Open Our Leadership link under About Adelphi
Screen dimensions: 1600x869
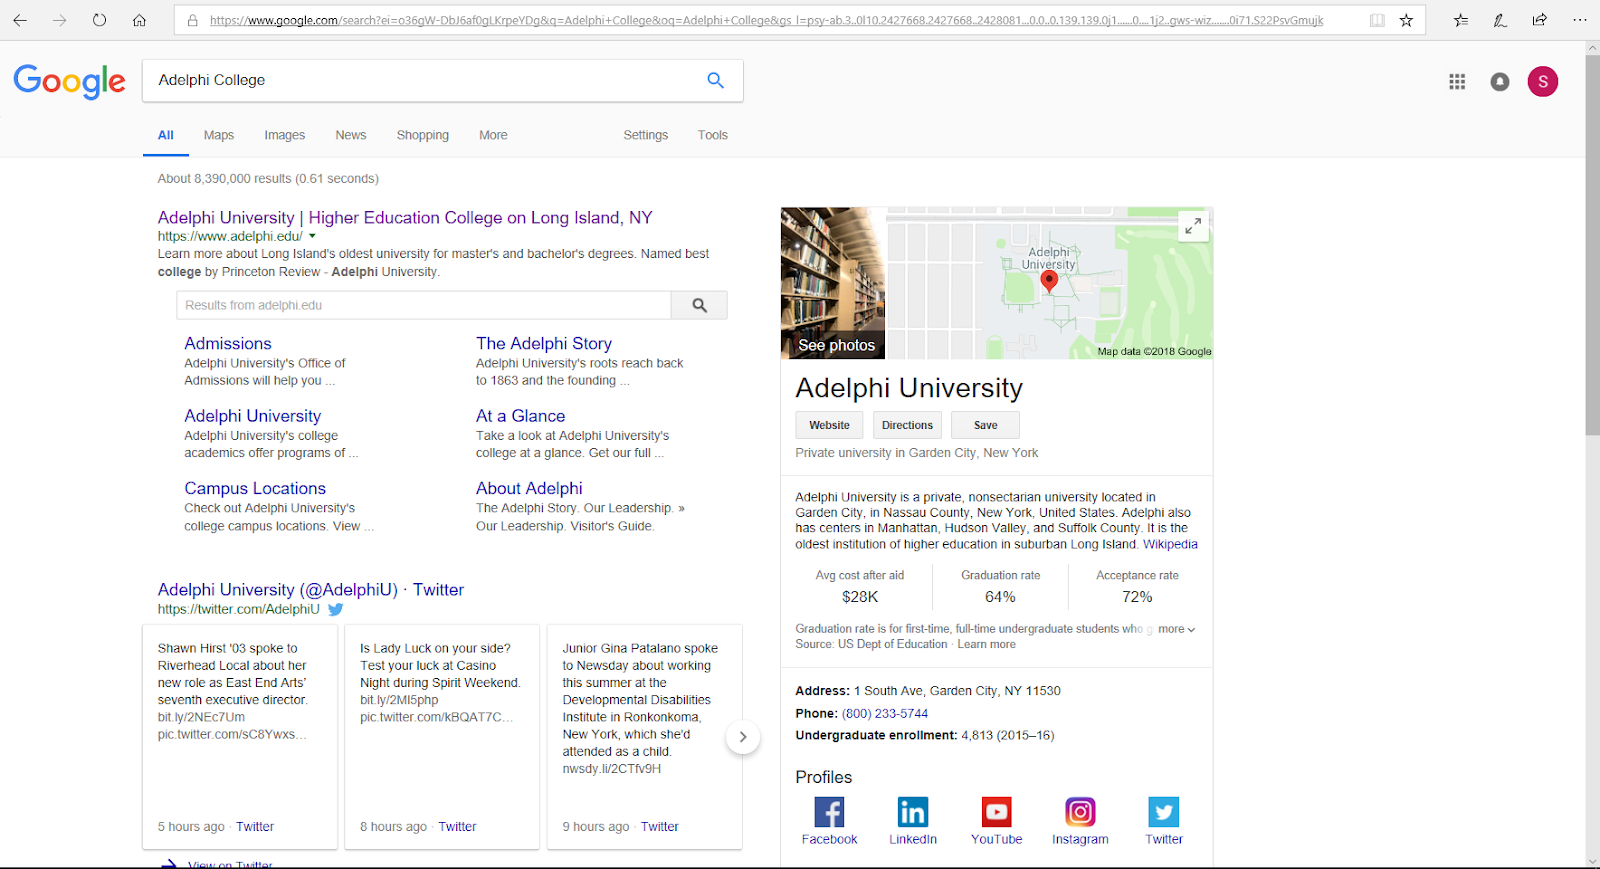[520, 526]
